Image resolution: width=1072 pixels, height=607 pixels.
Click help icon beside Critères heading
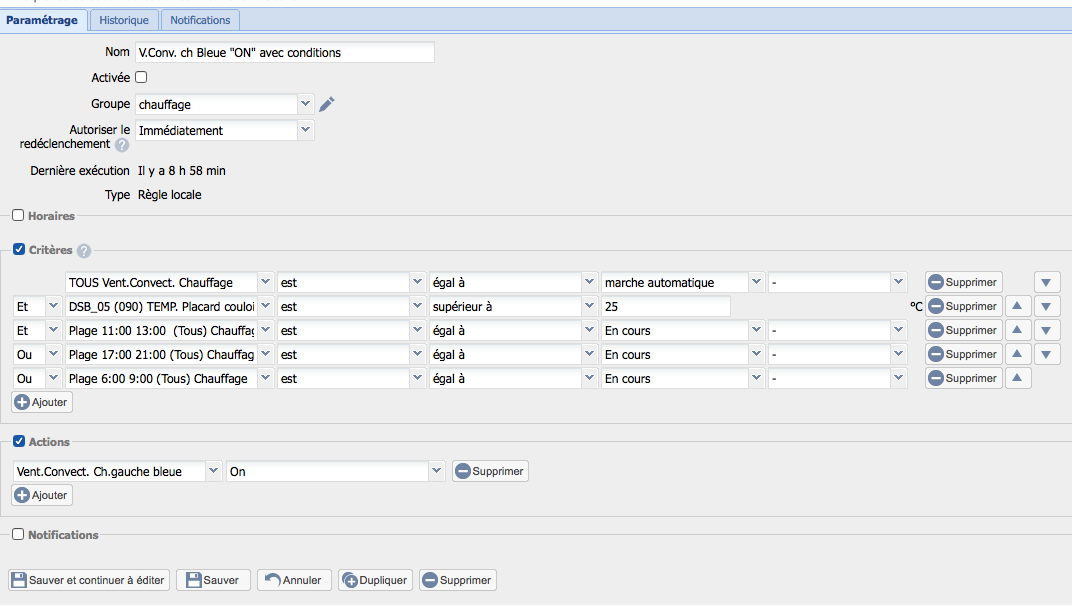(x=84, y=251)
